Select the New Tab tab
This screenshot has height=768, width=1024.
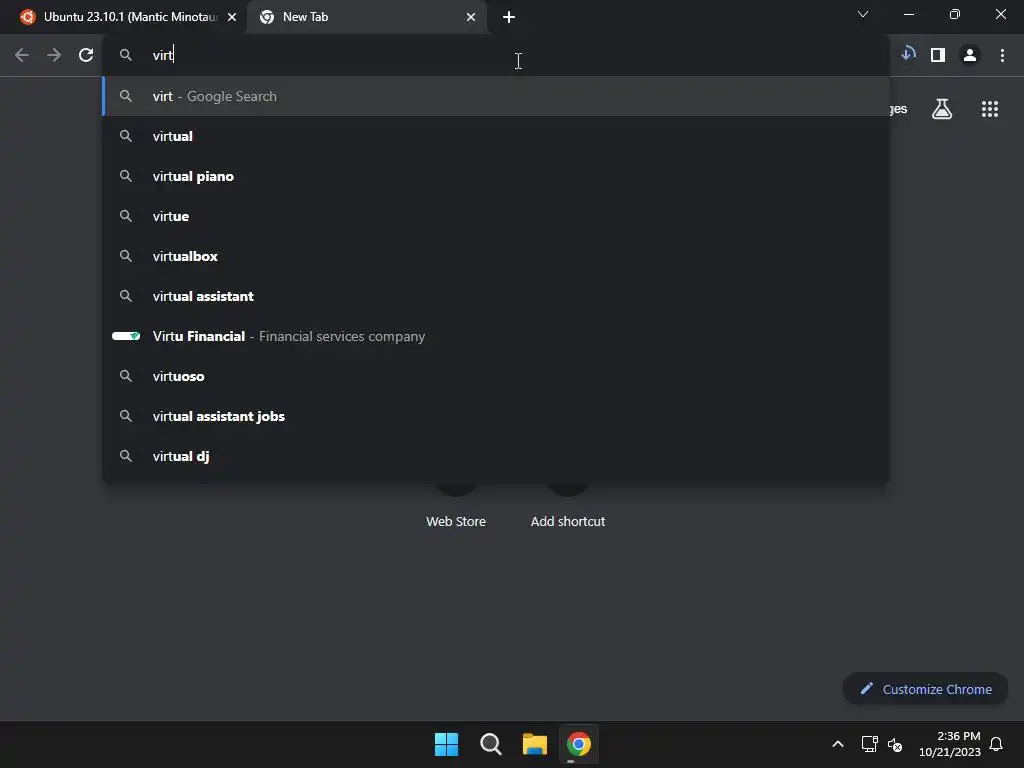367,17
